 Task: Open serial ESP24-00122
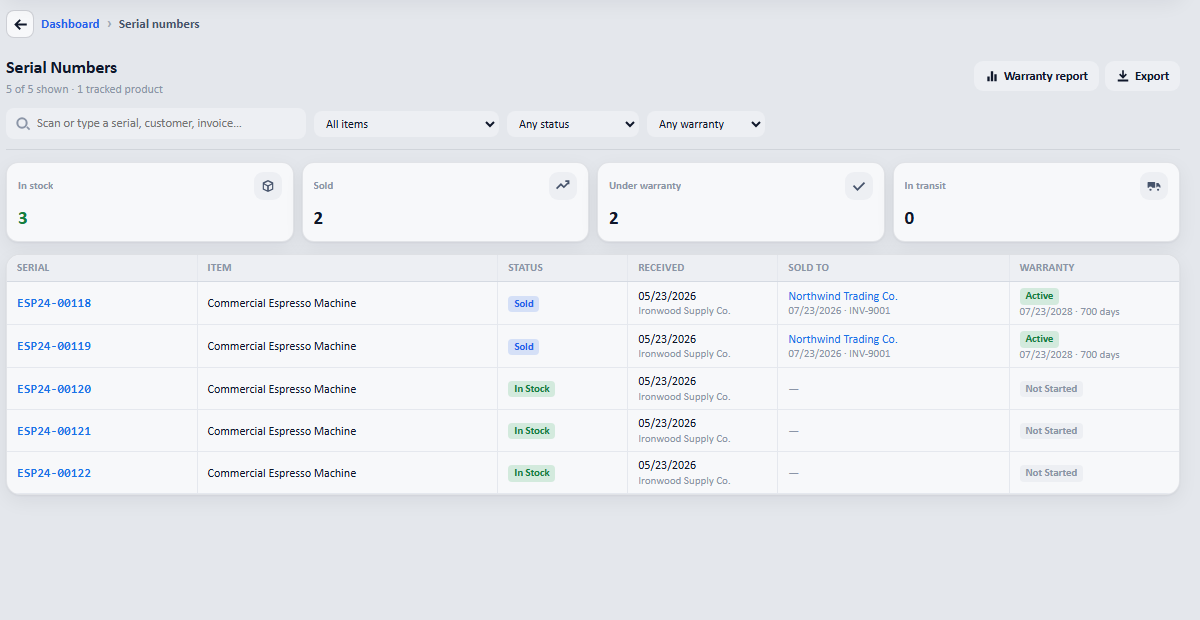(x=54, y=473)
